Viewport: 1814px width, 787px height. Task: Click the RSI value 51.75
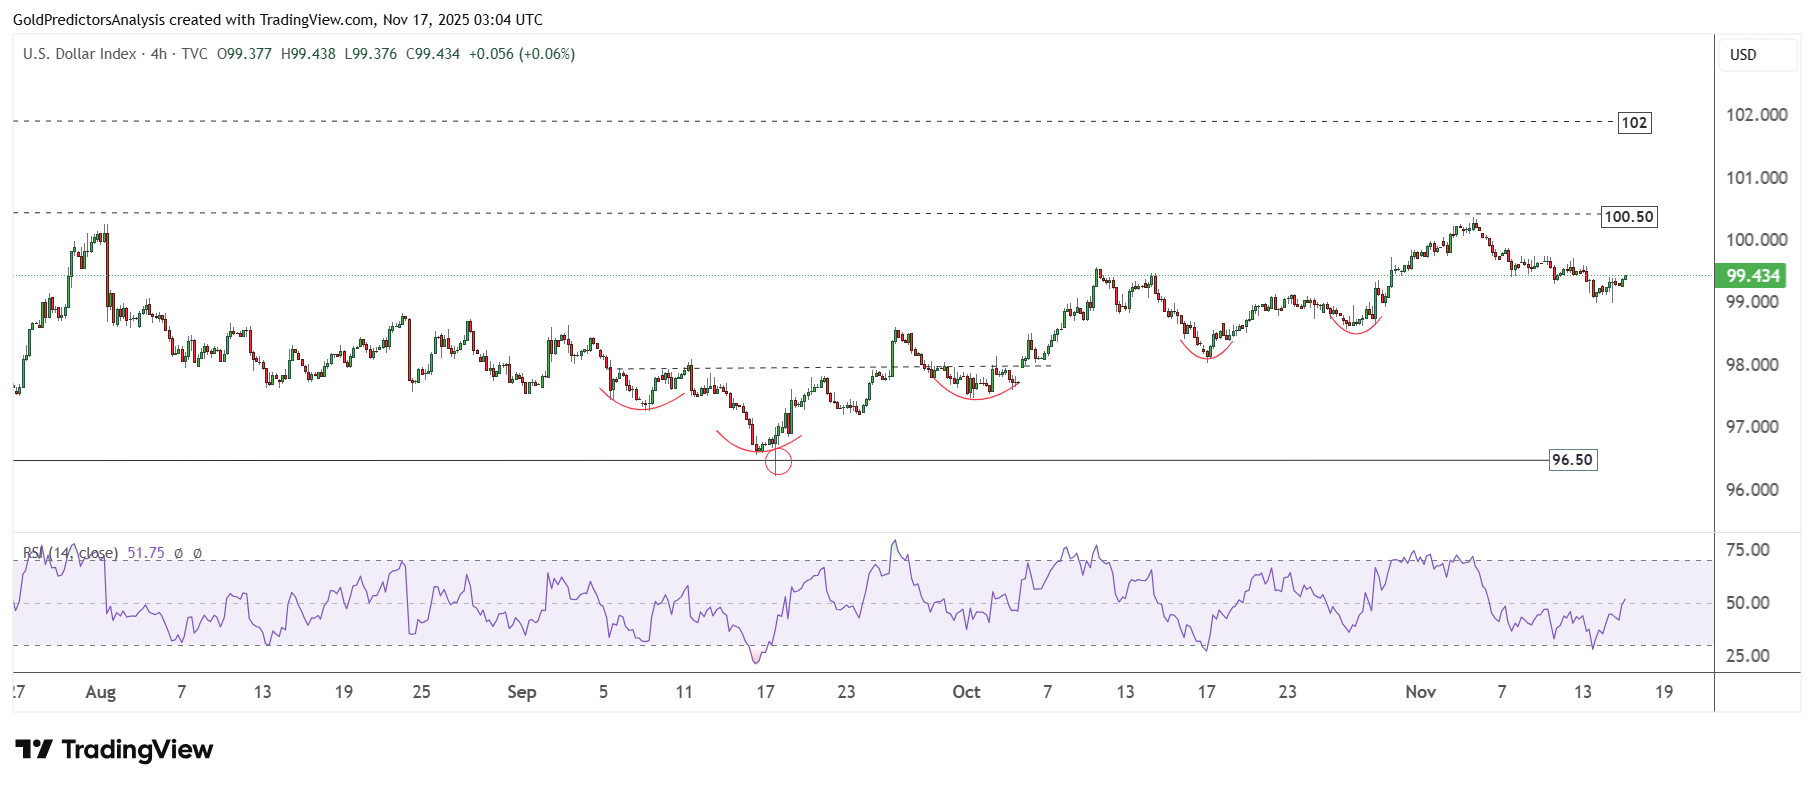click(x=146, y=553)
